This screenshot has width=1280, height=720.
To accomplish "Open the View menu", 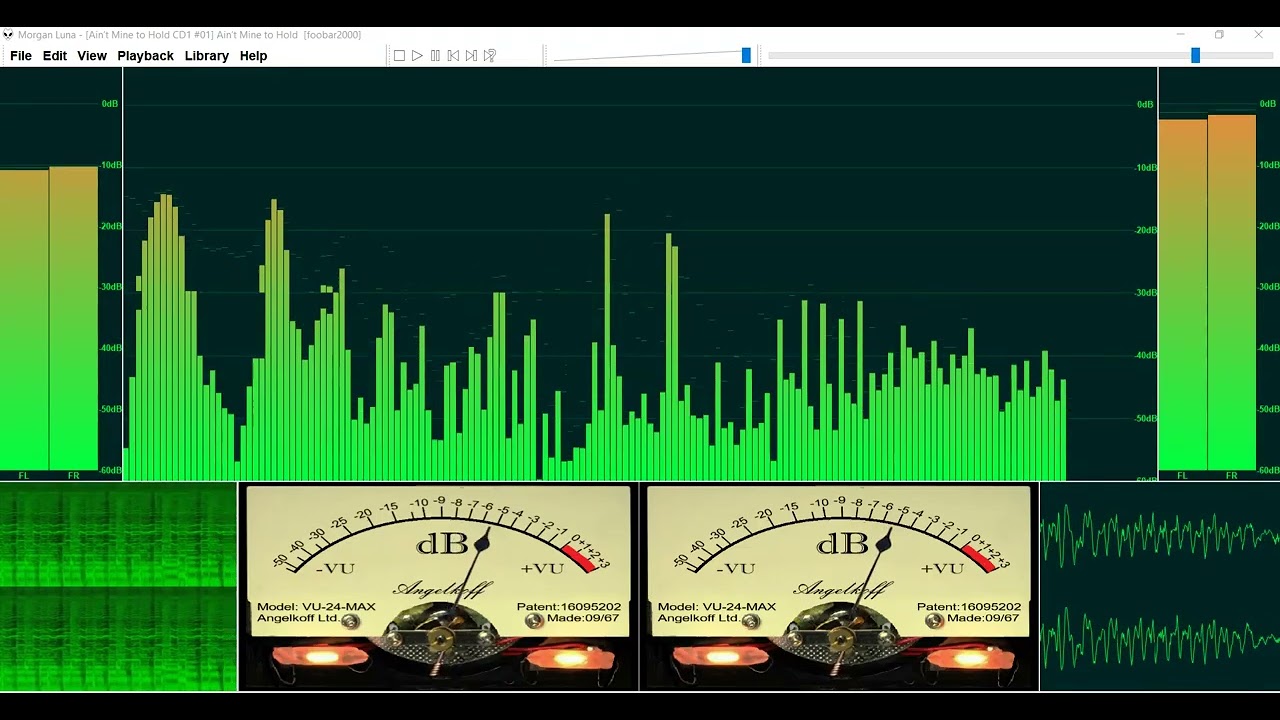I will 92,56.
